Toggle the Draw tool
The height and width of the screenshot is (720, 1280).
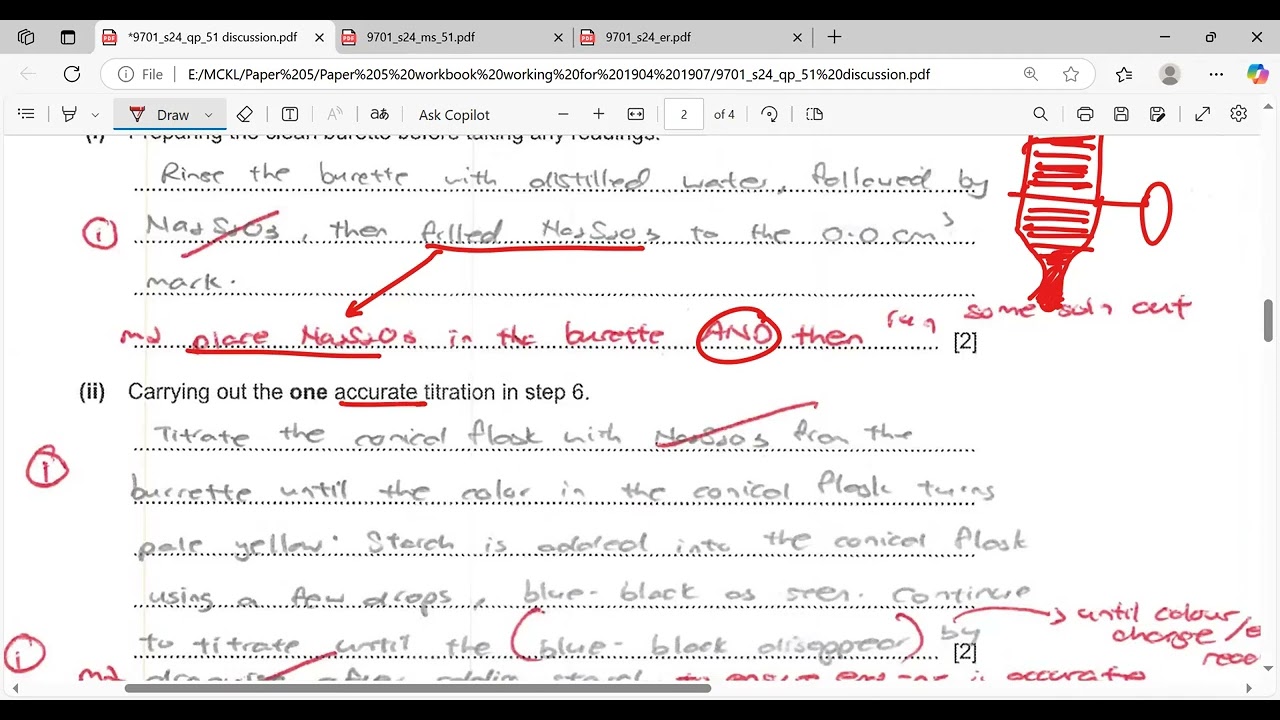(160, 114)
